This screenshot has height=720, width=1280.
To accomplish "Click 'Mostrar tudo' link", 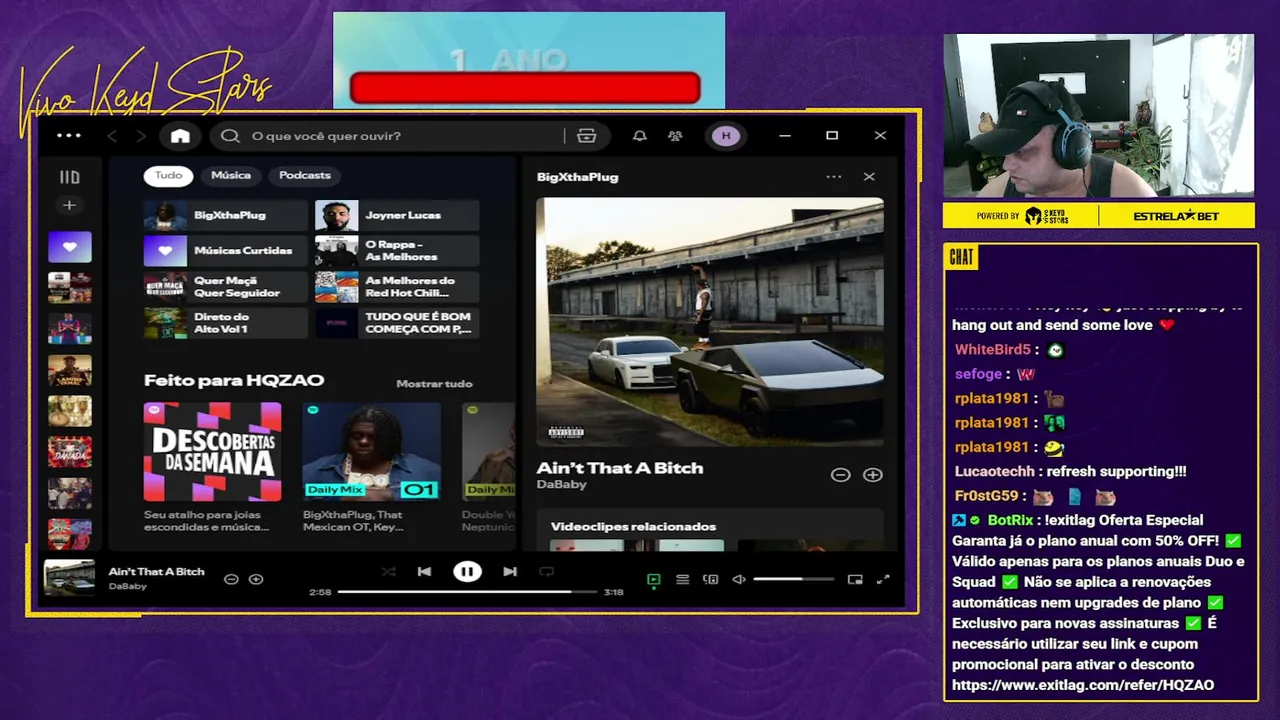I will coord(434,384).
